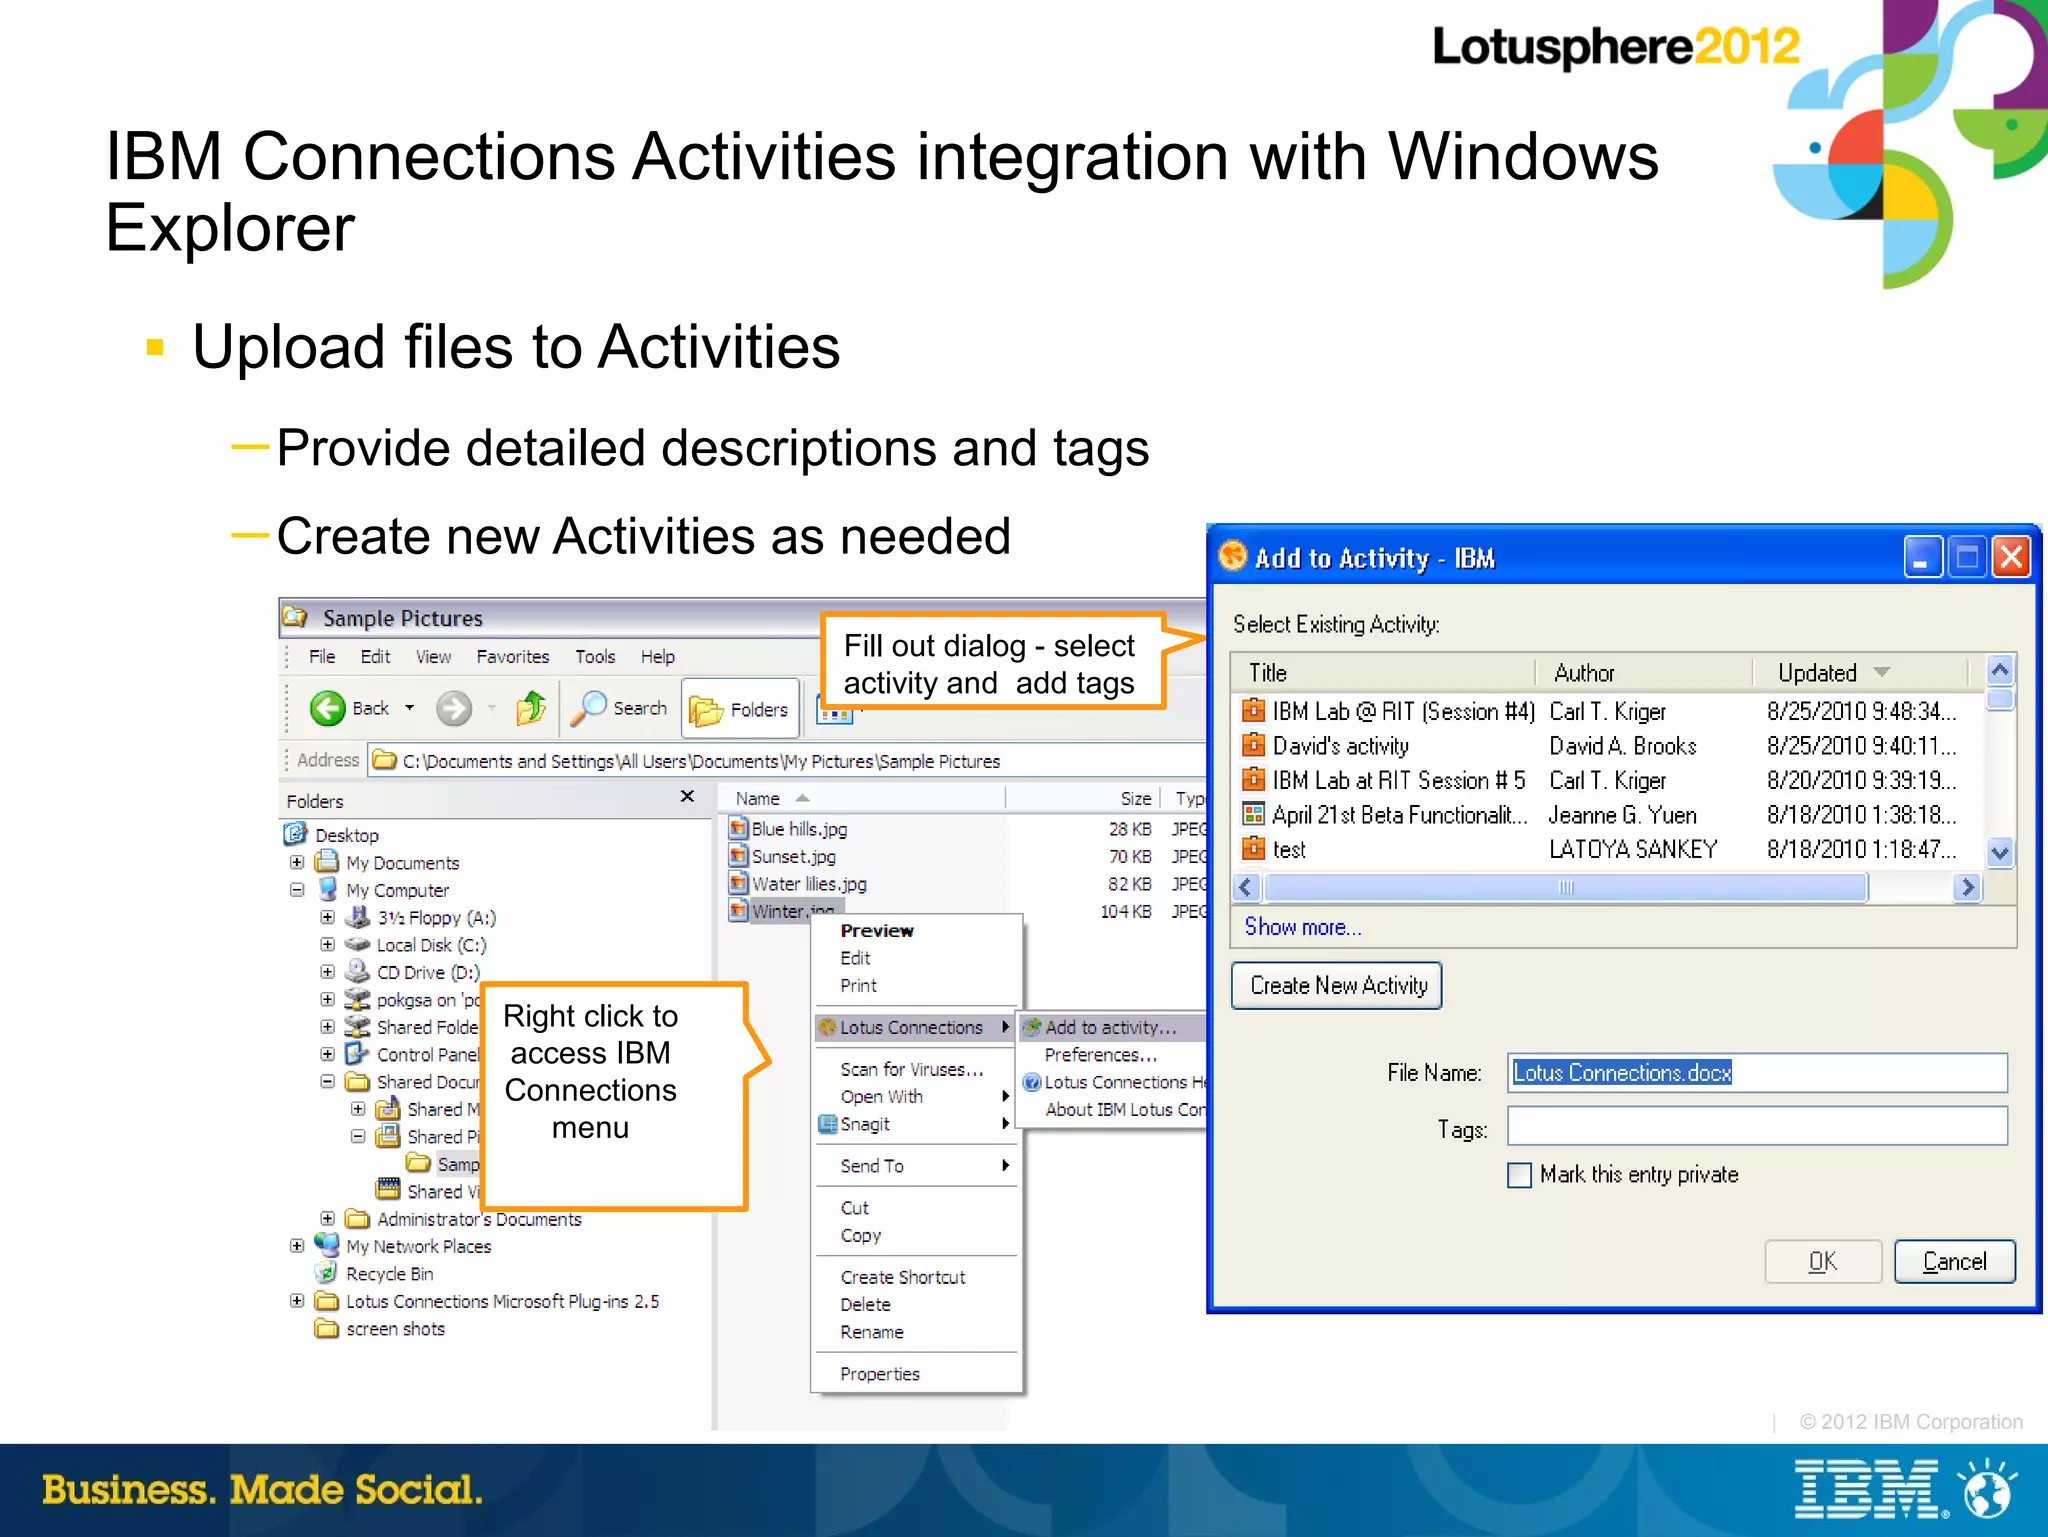Toggle the Folders pane toolbar button
This screenshot has height=1537, width=2048.
[740, 709]
